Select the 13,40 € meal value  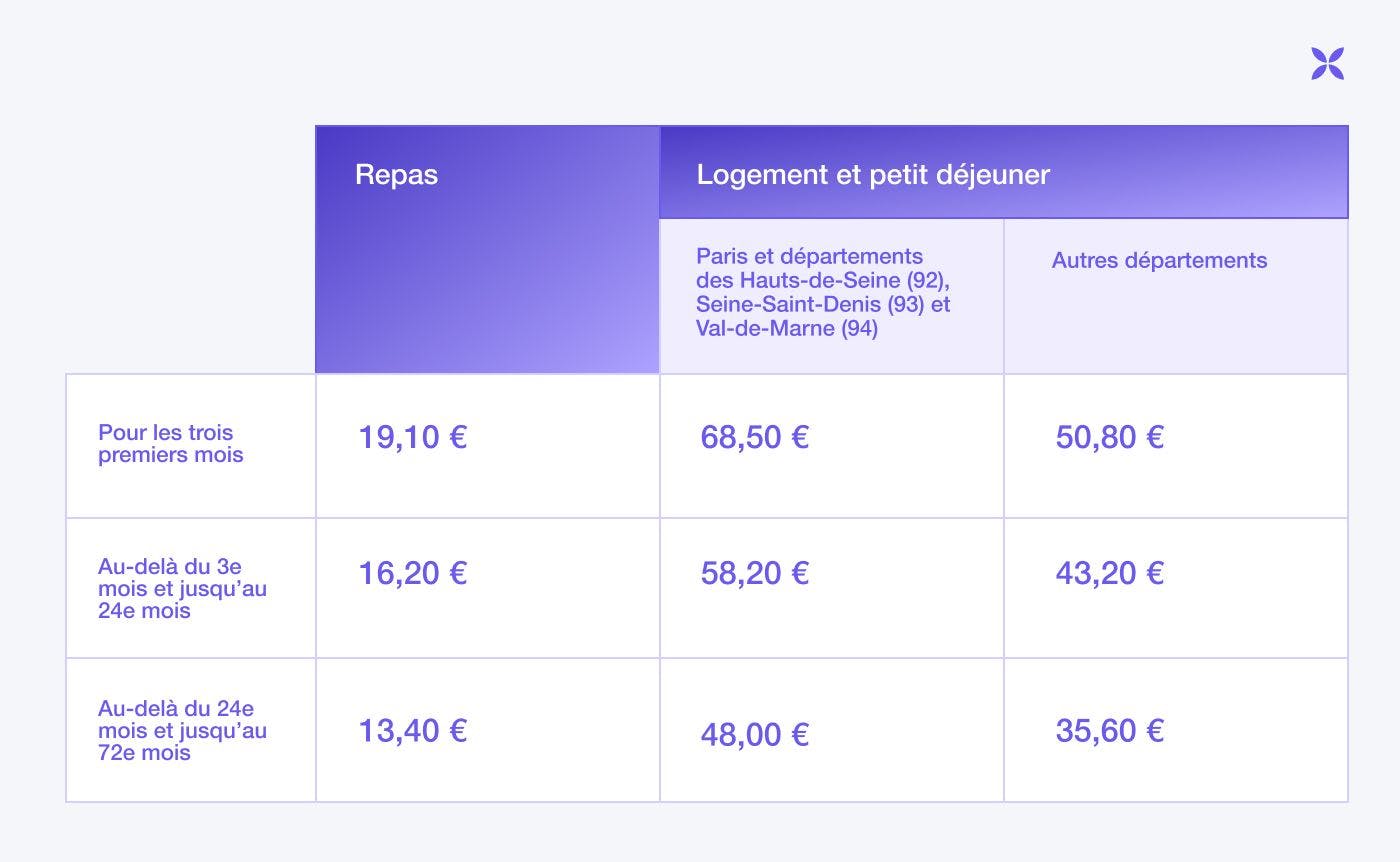click(413, 731)
